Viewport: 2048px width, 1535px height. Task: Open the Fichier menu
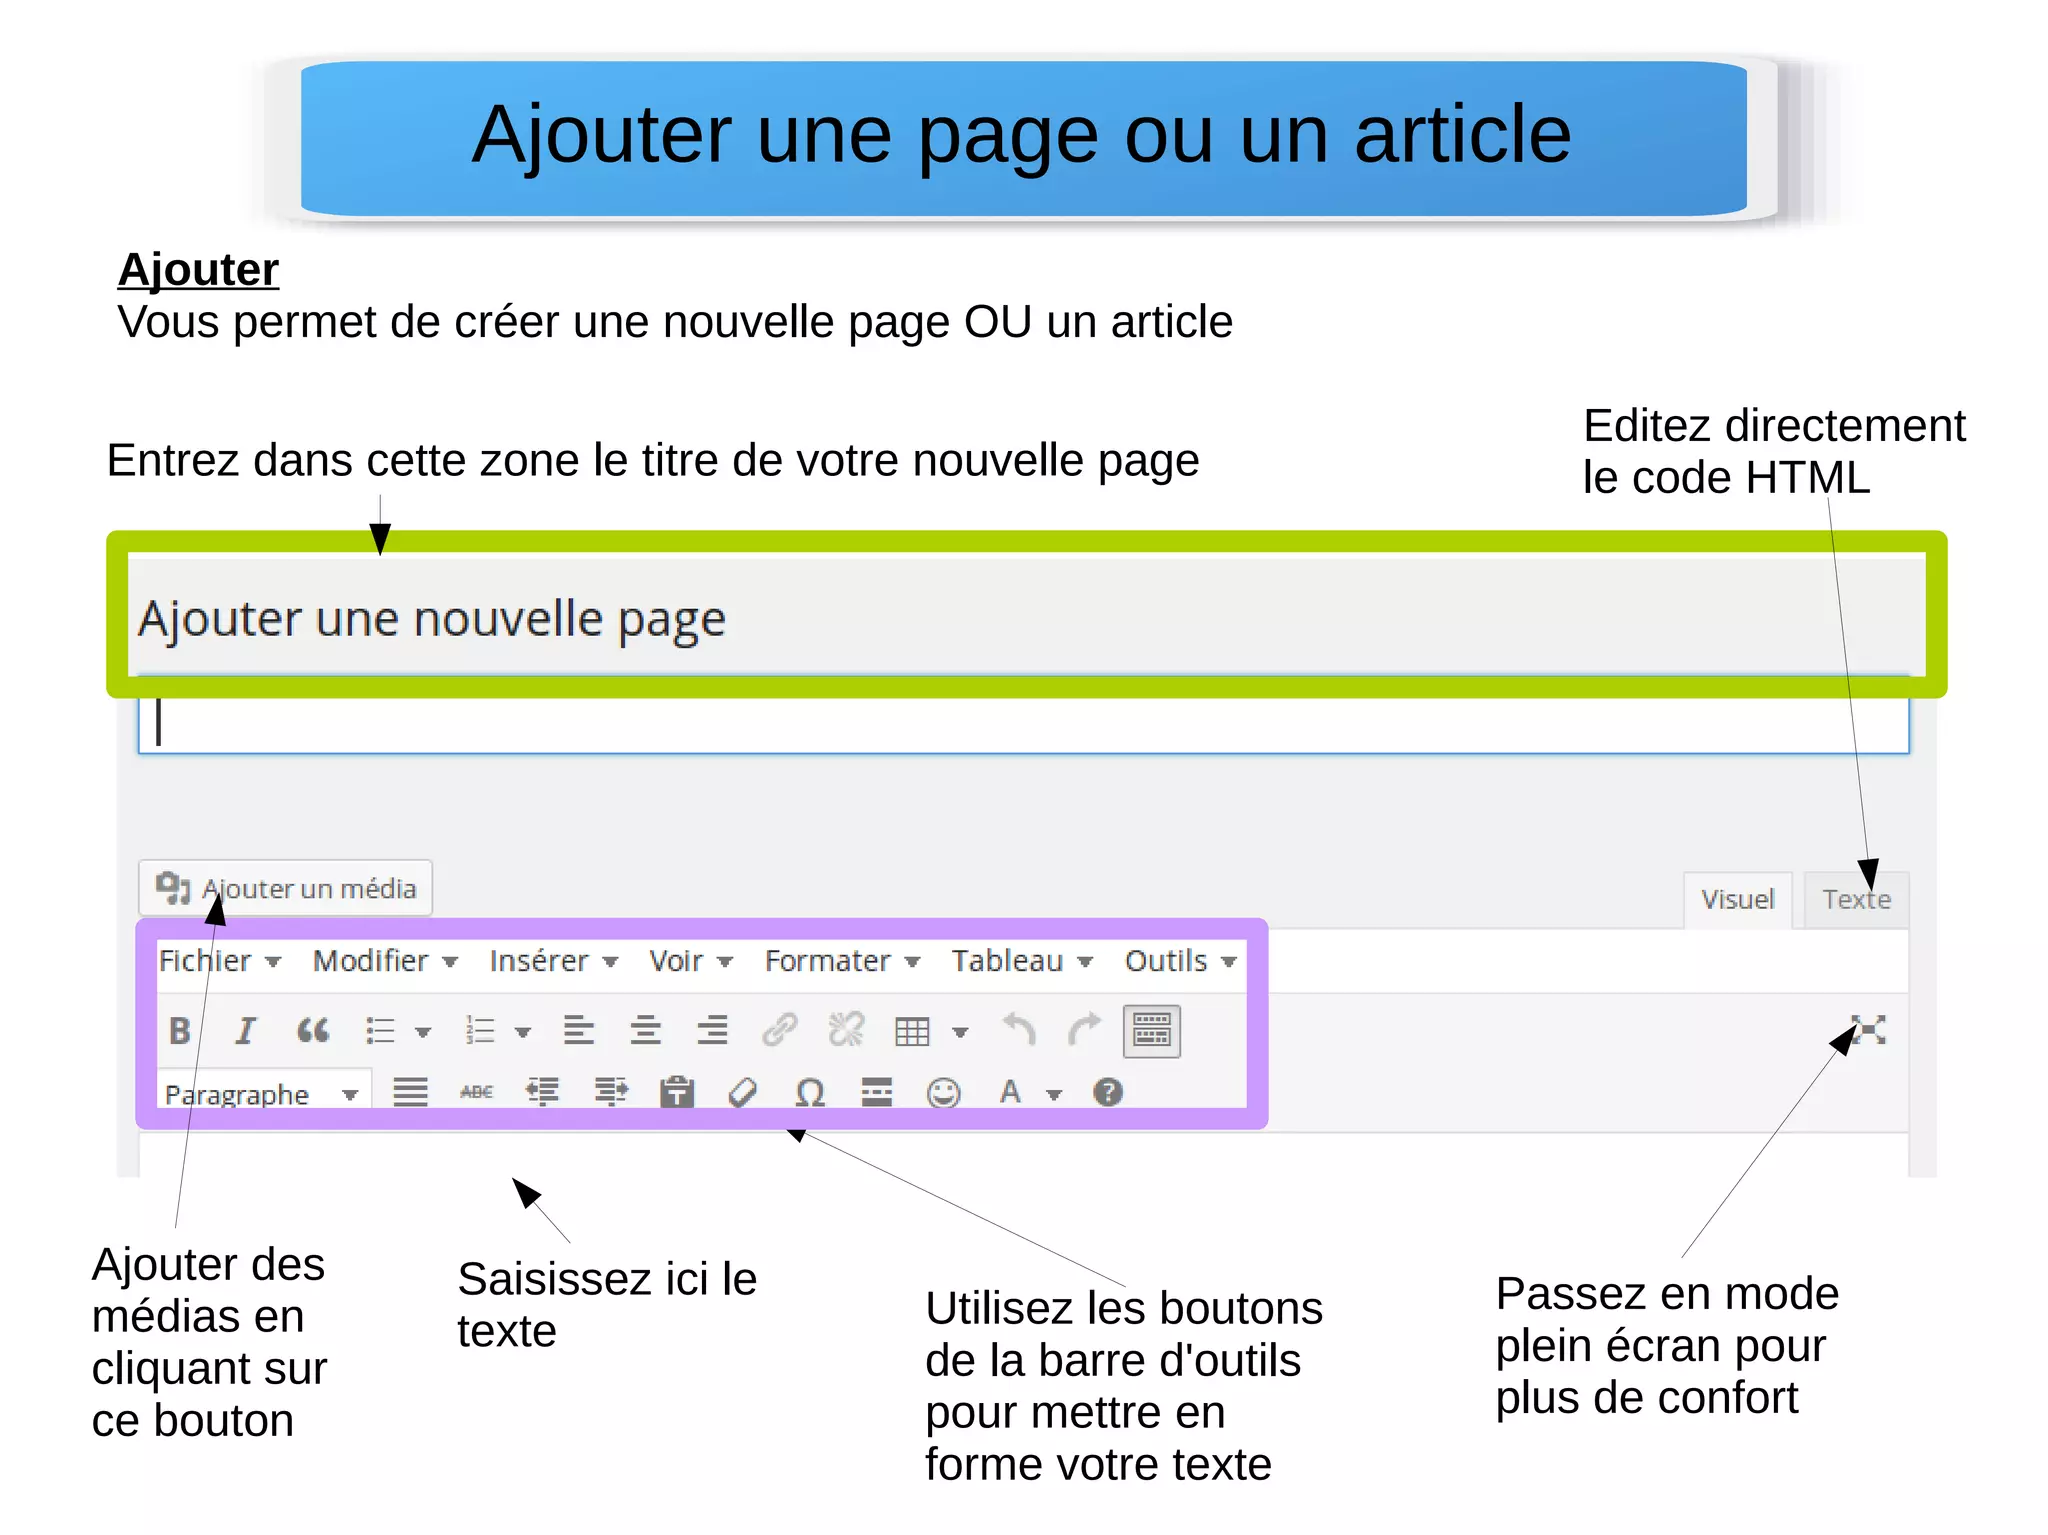220,961
